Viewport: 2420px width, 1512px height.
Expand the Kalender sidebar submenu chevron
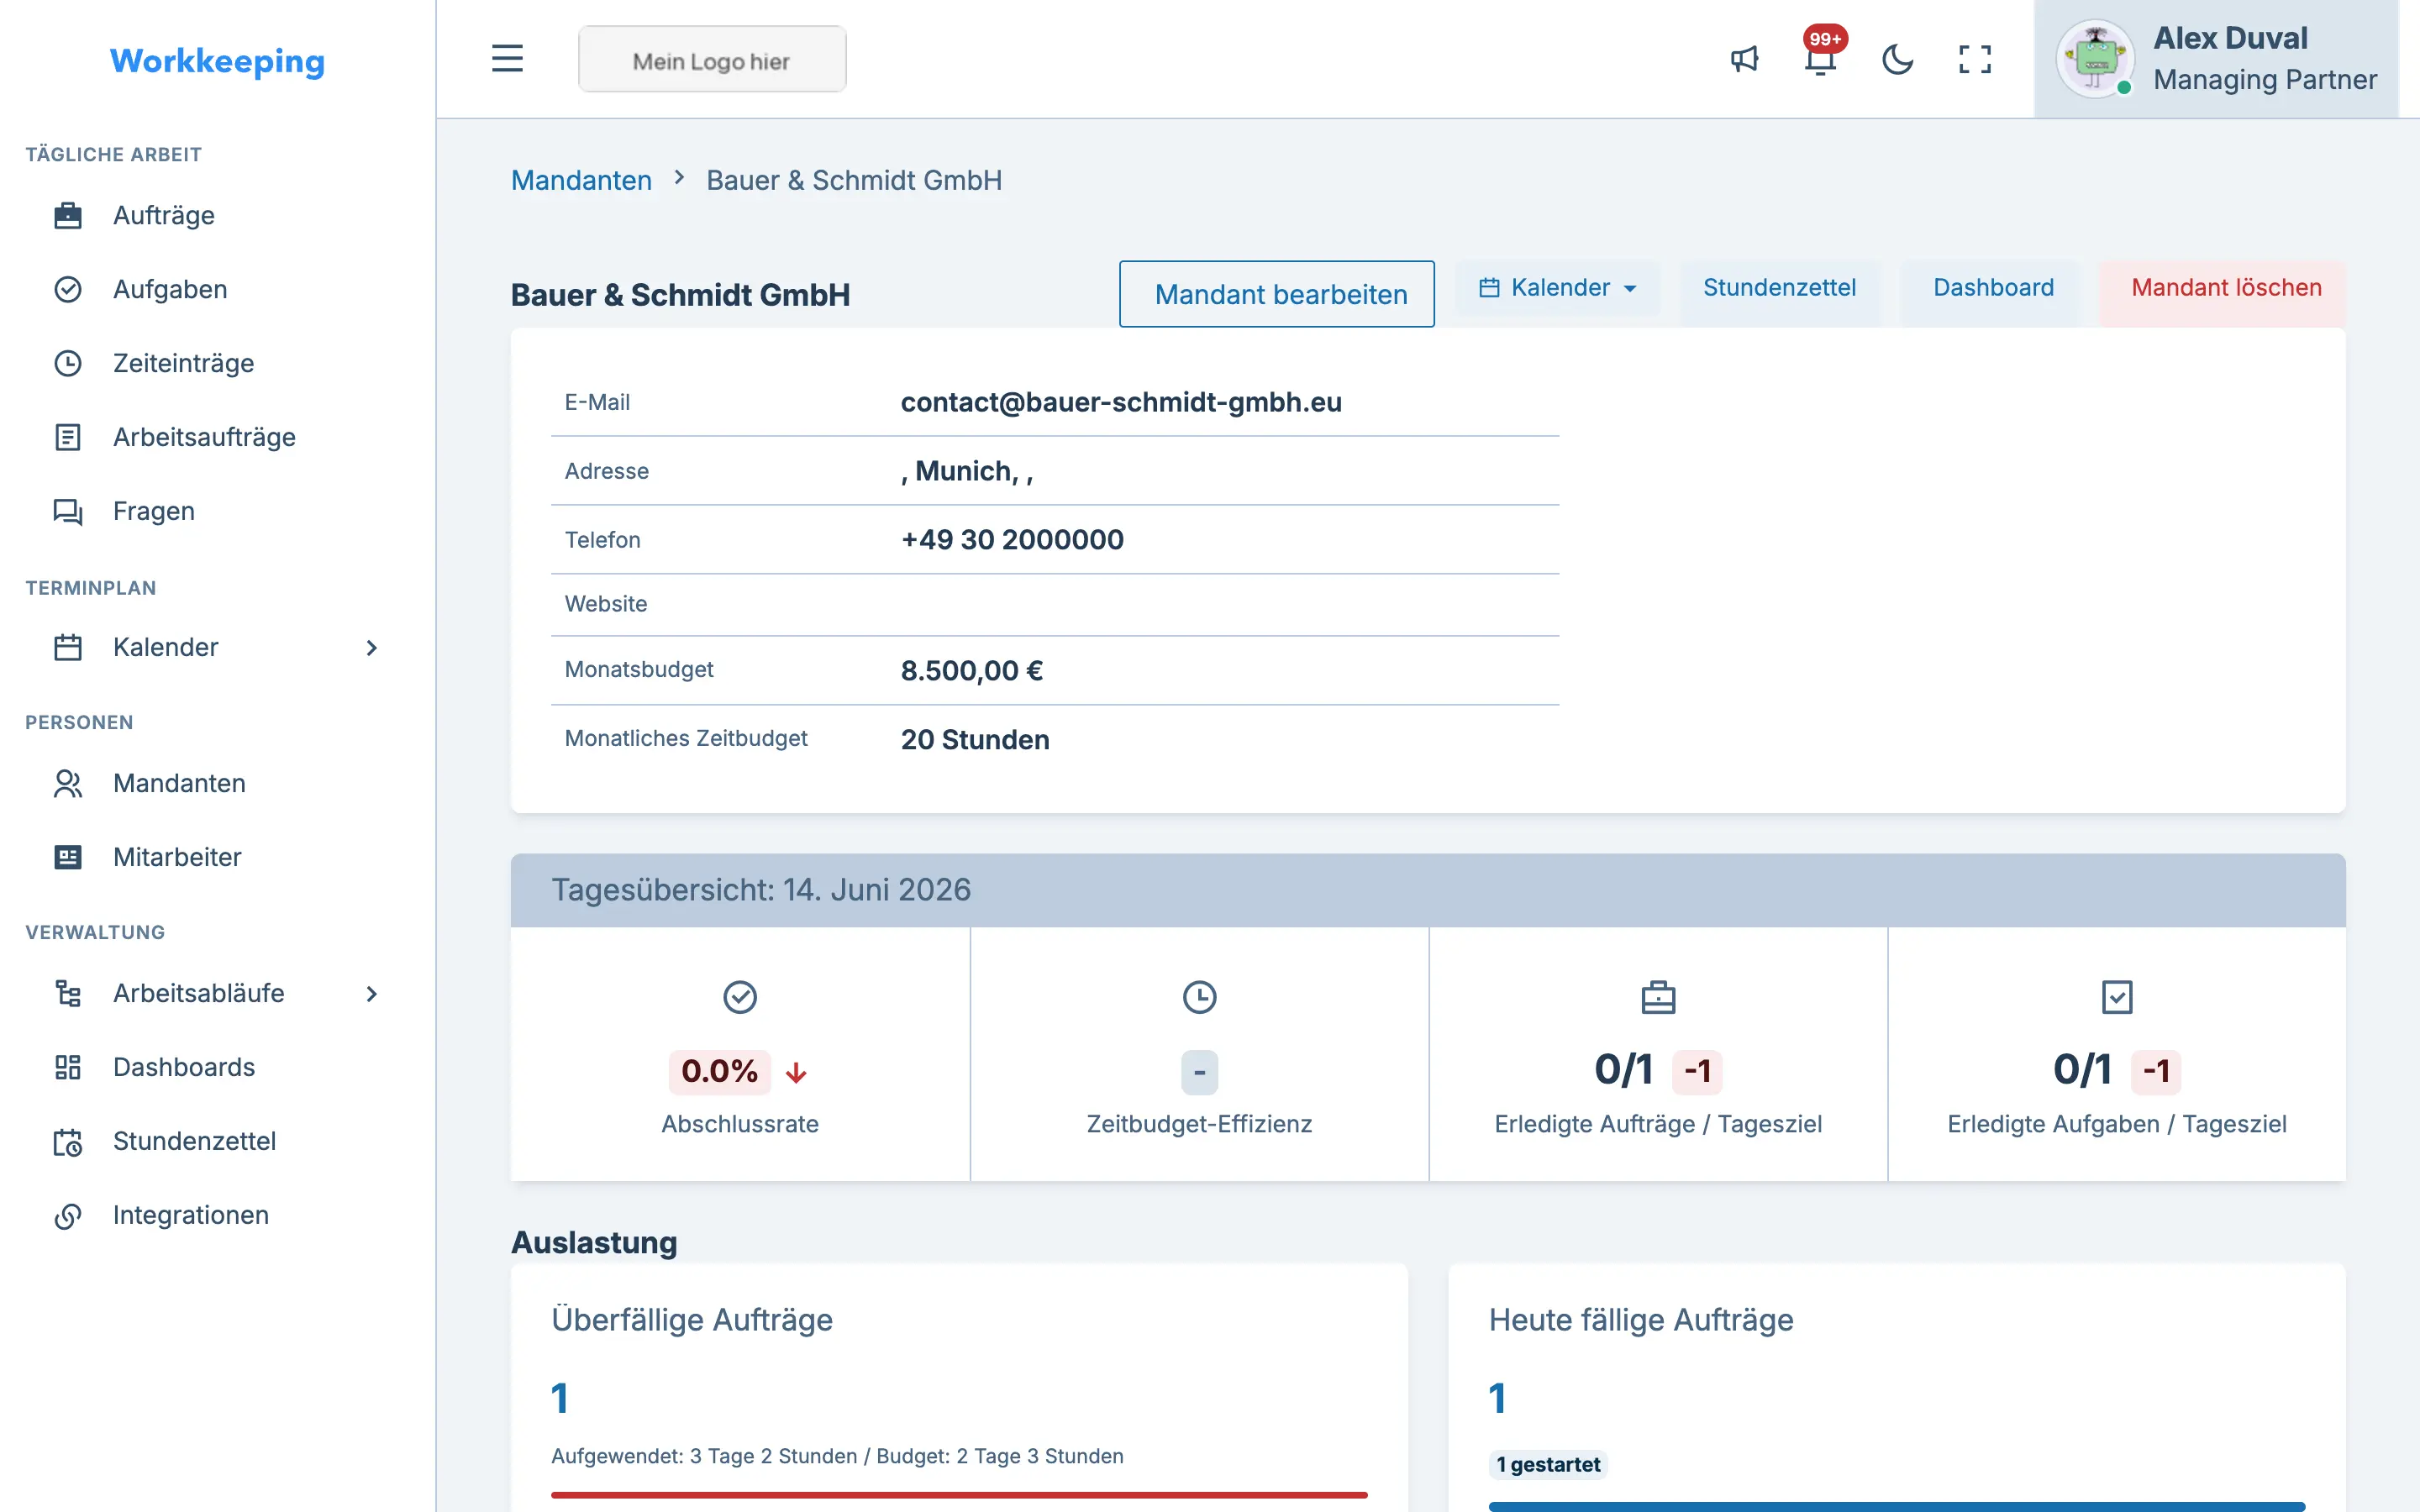[x=372, y=647]
